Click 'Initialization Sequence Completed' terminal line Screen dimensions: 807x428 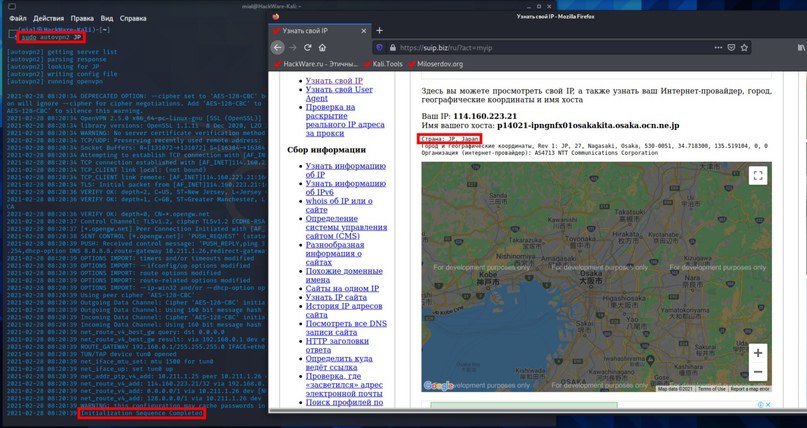(142, 413)
